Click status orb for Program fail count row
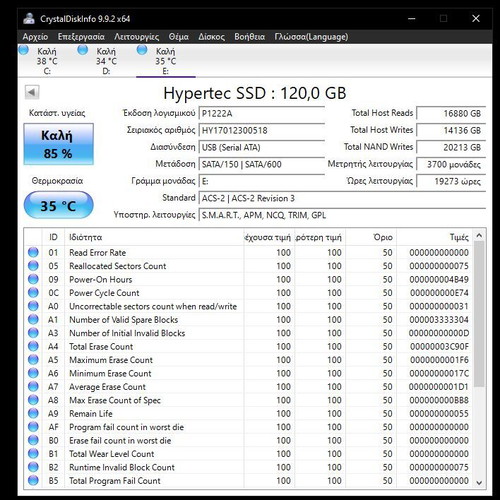This screenshot has height=500, width=500. pos(33,427)
